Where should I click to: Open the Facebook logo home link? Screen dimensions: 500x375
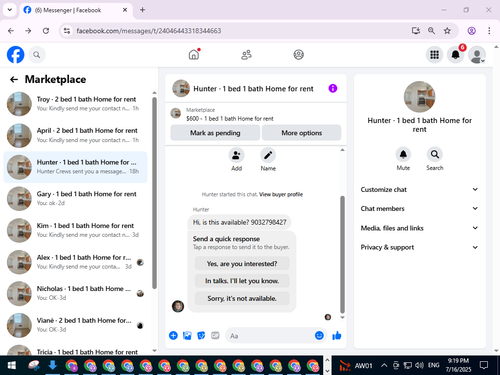click(15, 55)
